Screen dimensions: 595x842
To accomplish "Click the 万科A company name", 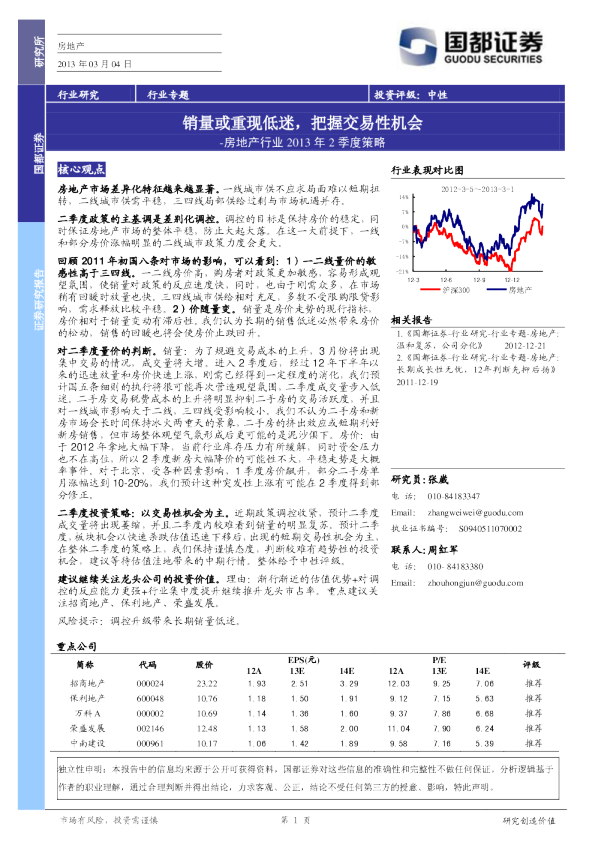I will pyautogui.click(x=88, y=714).
